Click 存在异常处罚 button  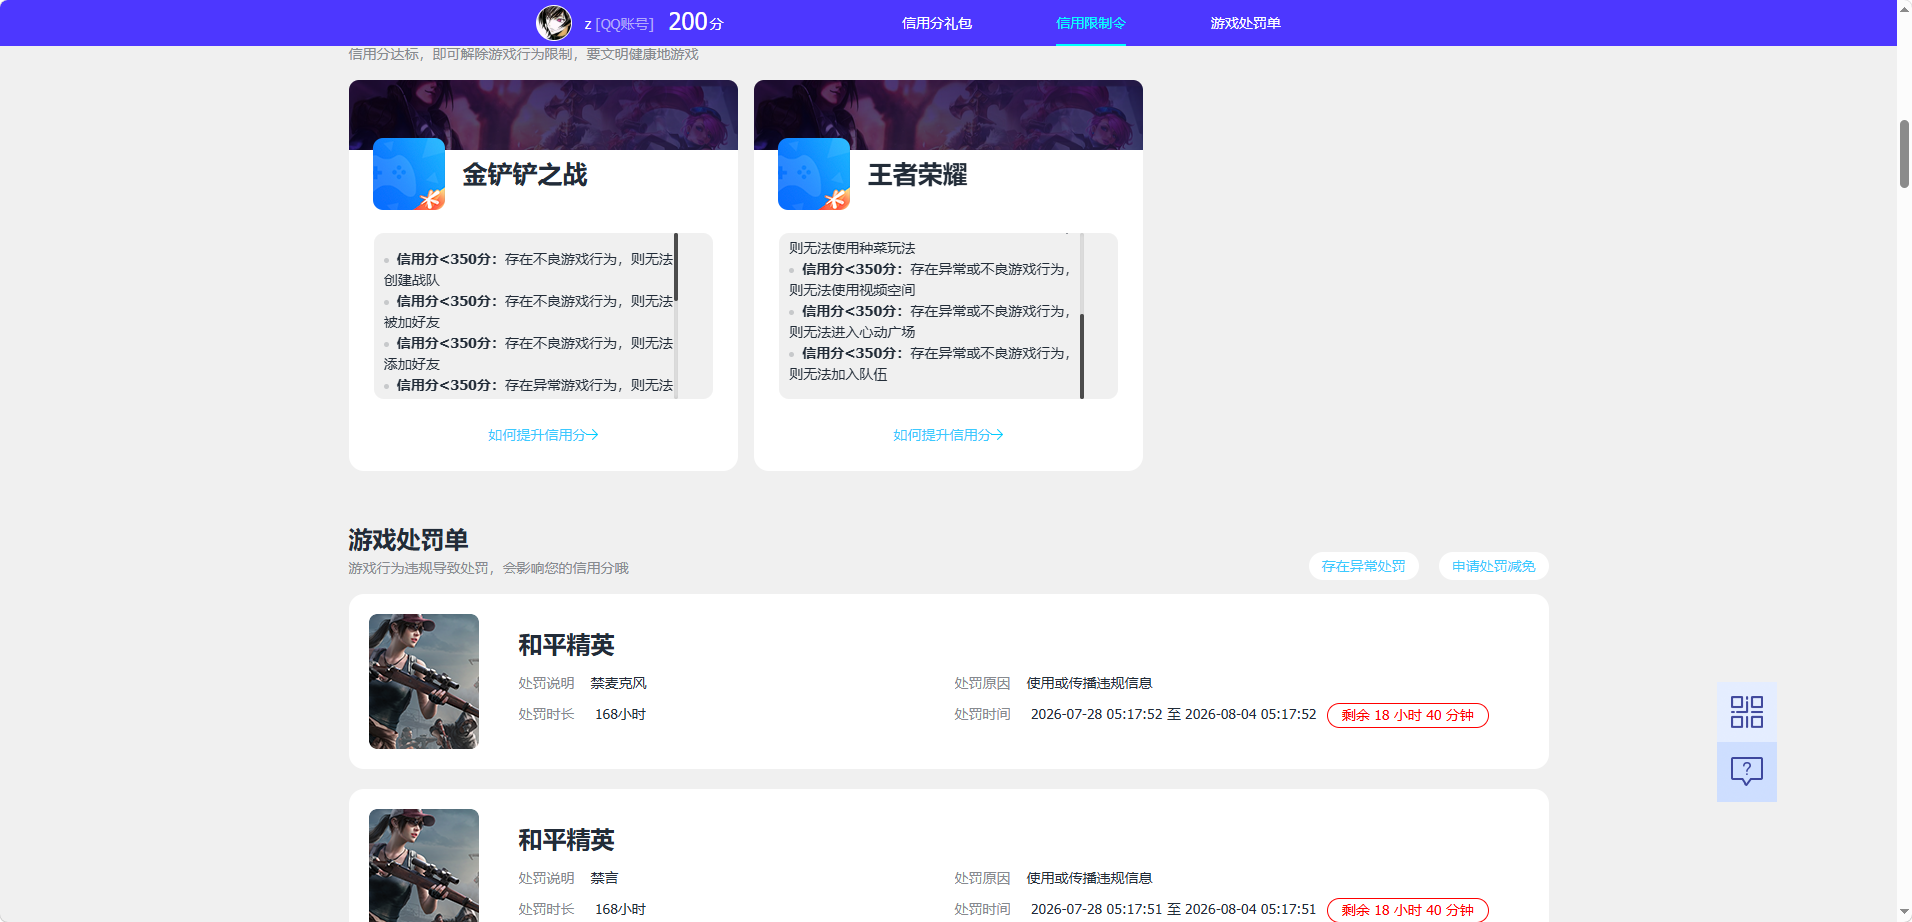pyautogui.click(x=1364, y=566)
